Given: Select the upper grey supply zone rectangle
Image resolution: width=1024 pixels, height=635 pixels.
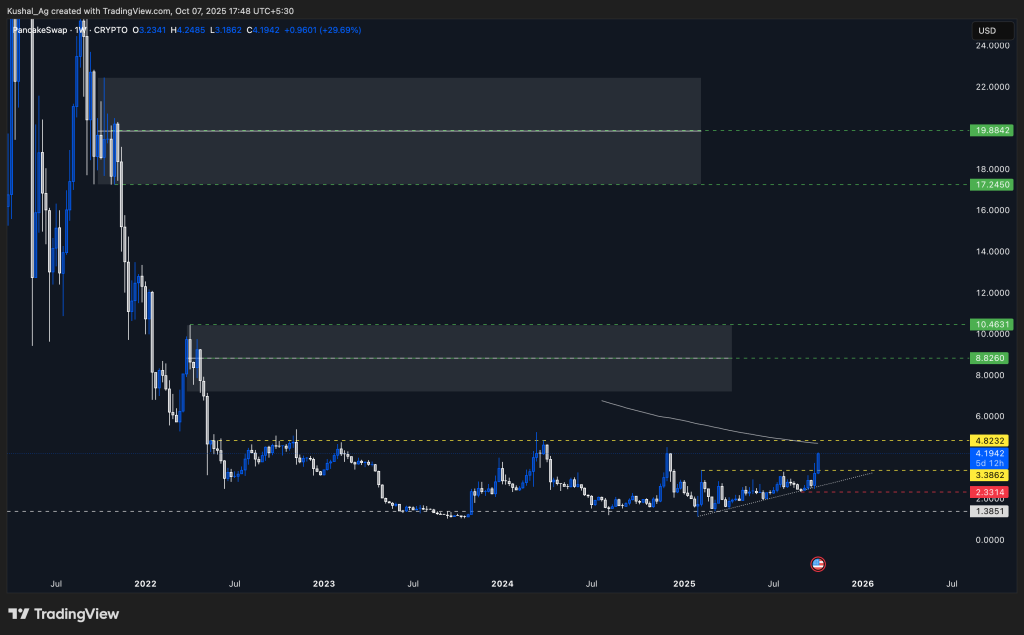Looking at the screenshot, I should click(x=399, y=131).
